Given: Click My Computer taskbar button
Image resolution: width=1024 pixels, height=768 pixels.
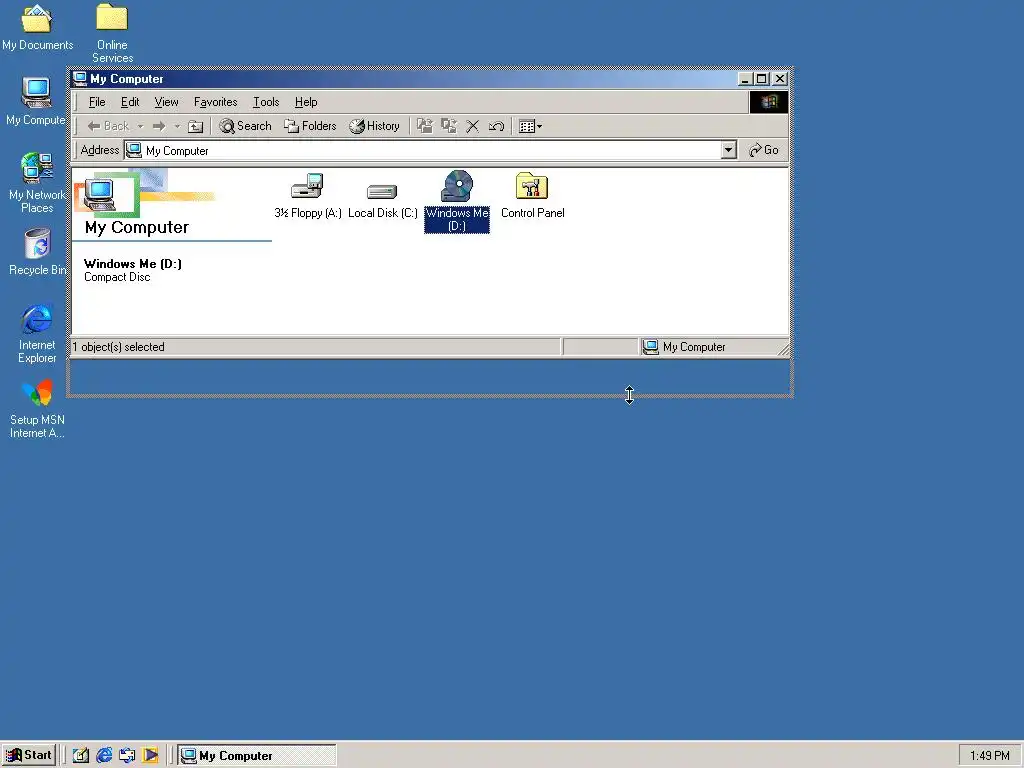Looking at the screenshot, I should [x=257, y=756].
